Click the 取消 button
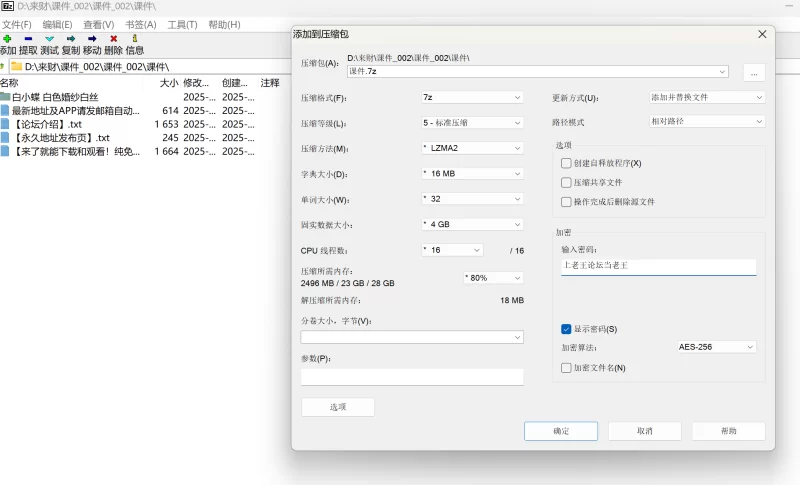Viewport: 800px width, 485px height. coord(644,431)
